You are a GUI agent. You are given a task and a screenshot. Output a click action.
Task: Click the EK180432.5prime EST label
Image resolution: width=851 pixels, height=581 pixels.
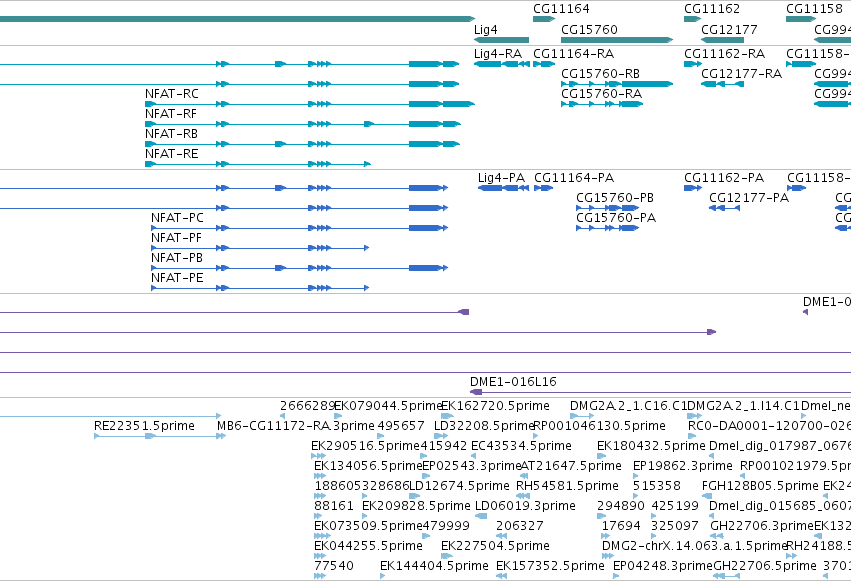coord(651,446)
